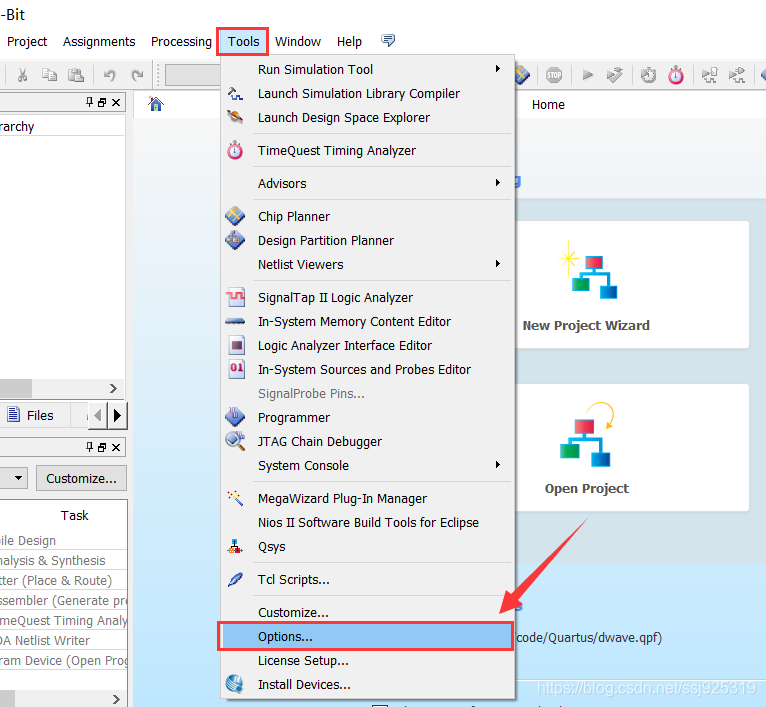Click the Start Analysis & Synthesis toolbar icon
766x707 pixels.
614,75
